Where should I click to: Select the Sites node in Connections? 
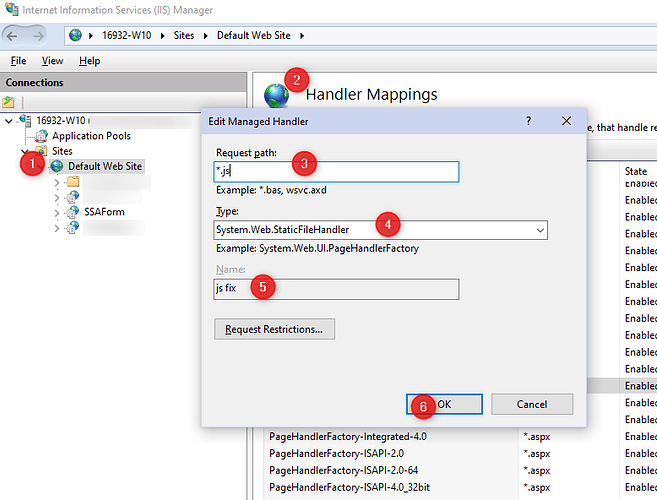(62, 151)
